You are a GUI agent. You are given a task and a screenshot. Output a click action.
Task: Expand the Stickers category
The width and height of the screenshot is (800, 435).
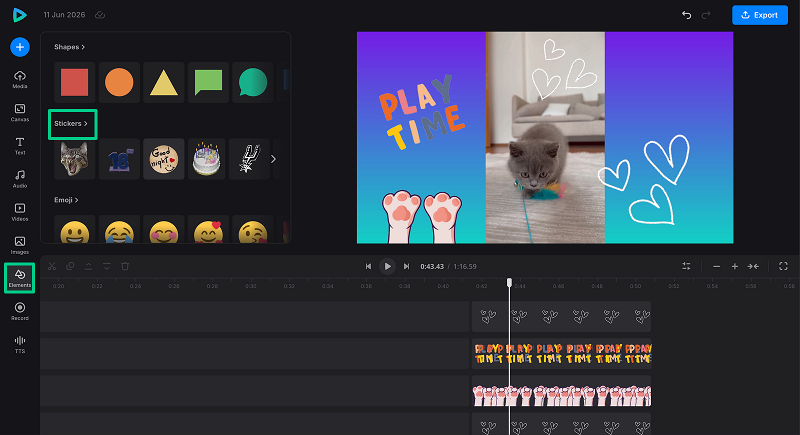(71, 123)
